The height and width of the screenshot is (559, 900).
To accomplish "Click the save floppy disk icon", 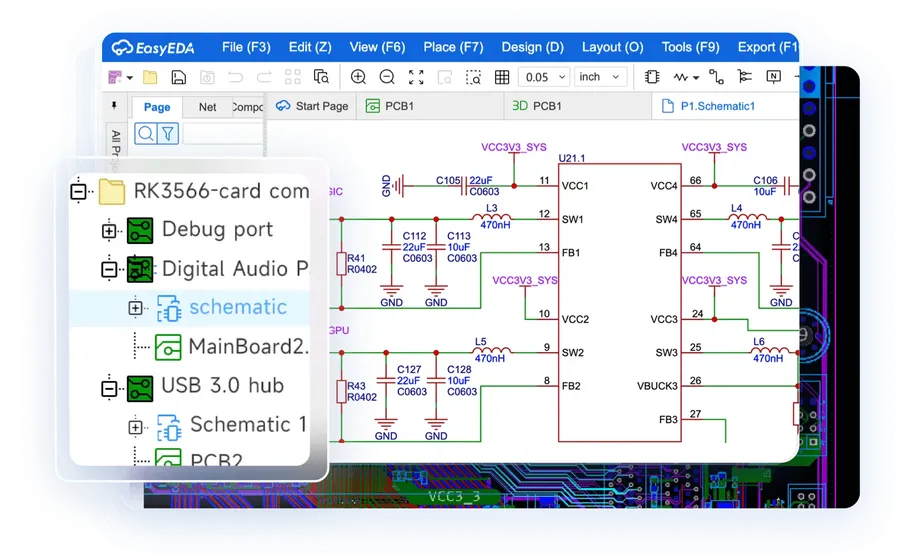I will coord(179,77).
